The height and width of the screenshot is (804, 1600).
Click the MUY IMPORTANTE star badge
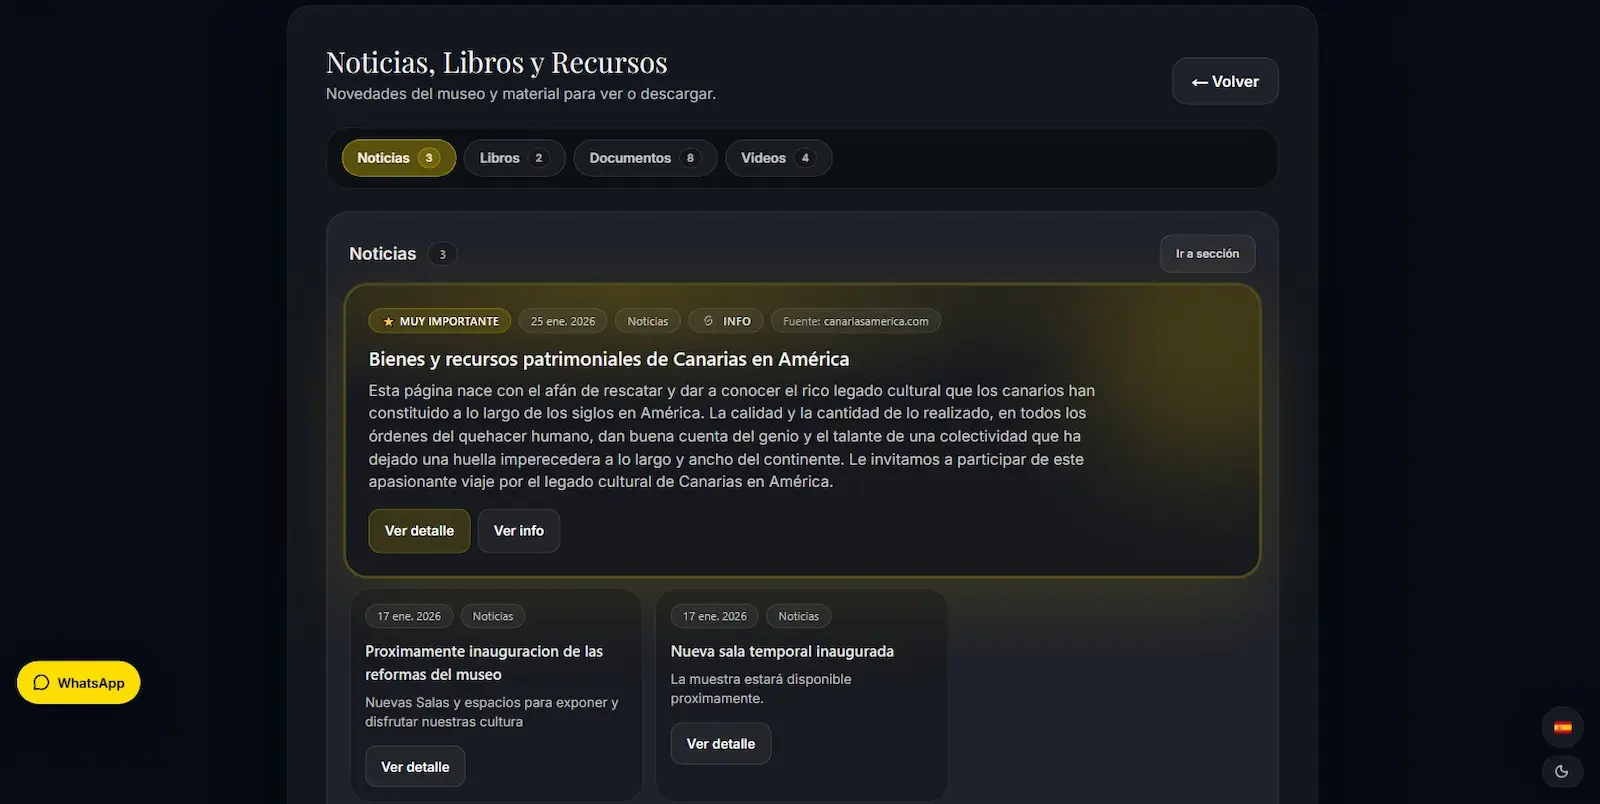pyautogui.click(x=440, y=321)
